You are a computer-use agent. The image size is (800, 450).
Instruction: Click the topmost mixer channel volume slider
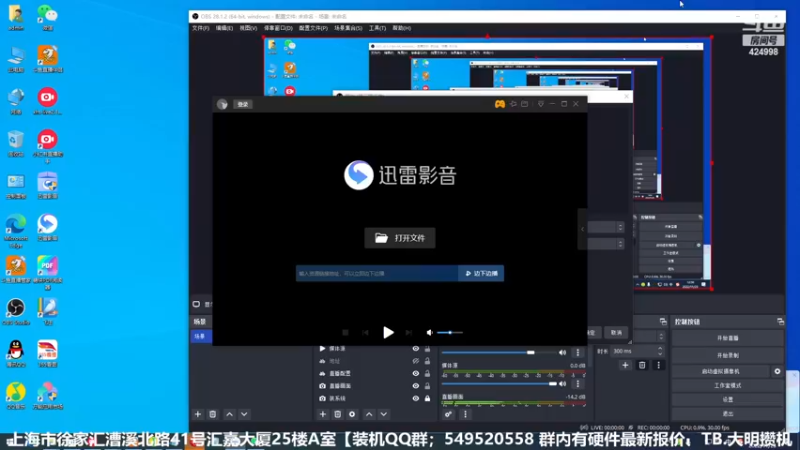499,353
